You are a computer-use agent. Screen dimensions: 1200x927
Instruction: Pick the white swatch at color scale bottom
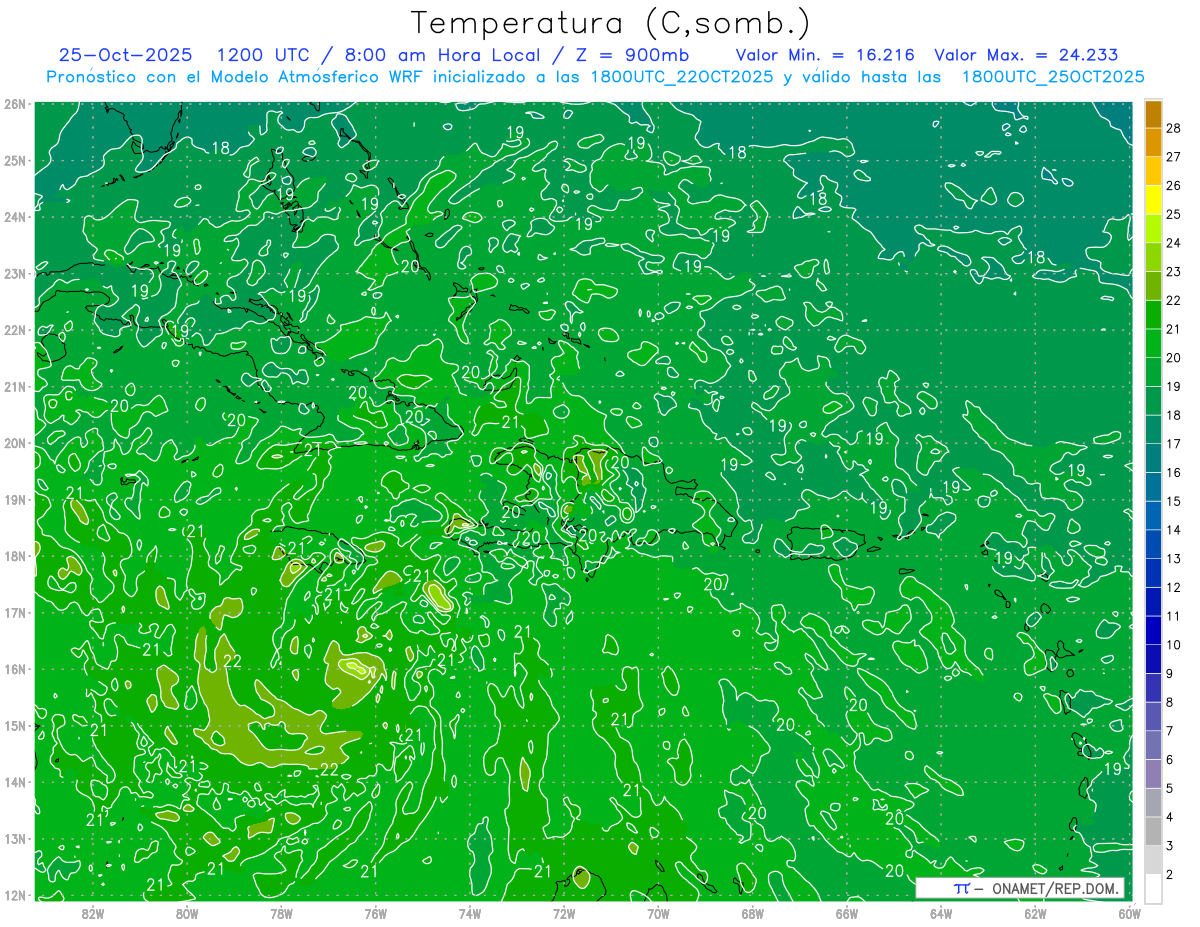(x=1153, y=887)
